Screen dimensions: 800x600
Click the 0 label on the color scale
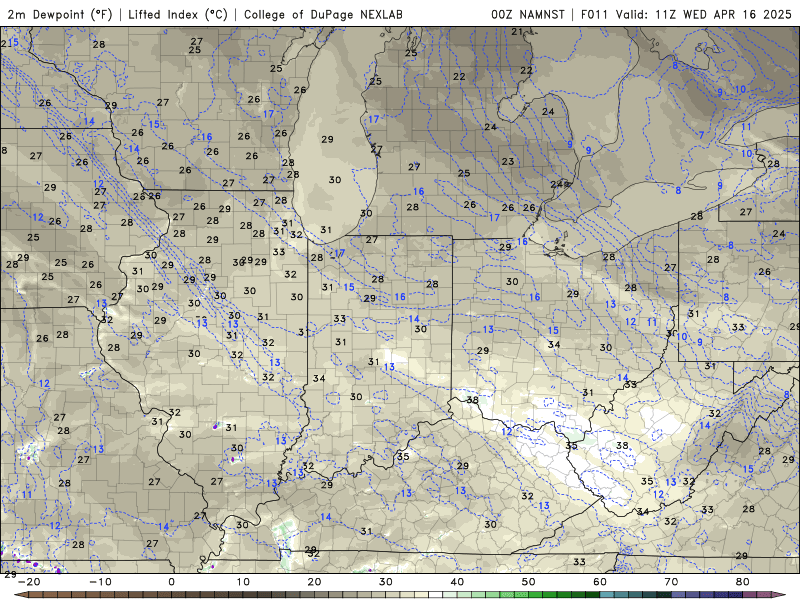171,582
